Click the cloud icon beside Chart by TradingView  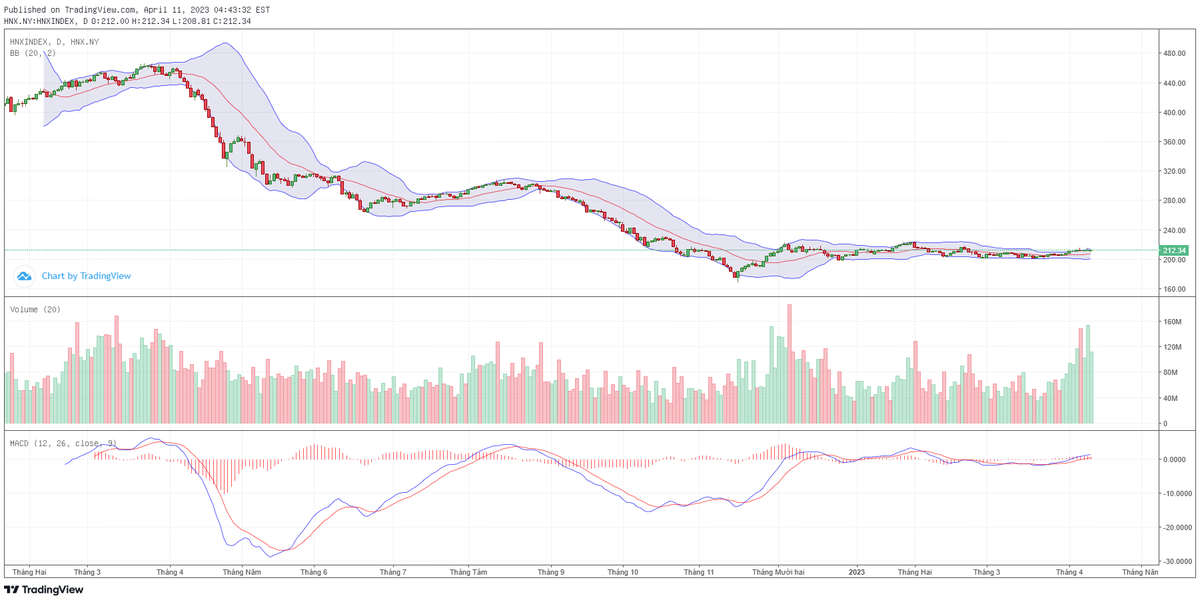tap(24, 276)
